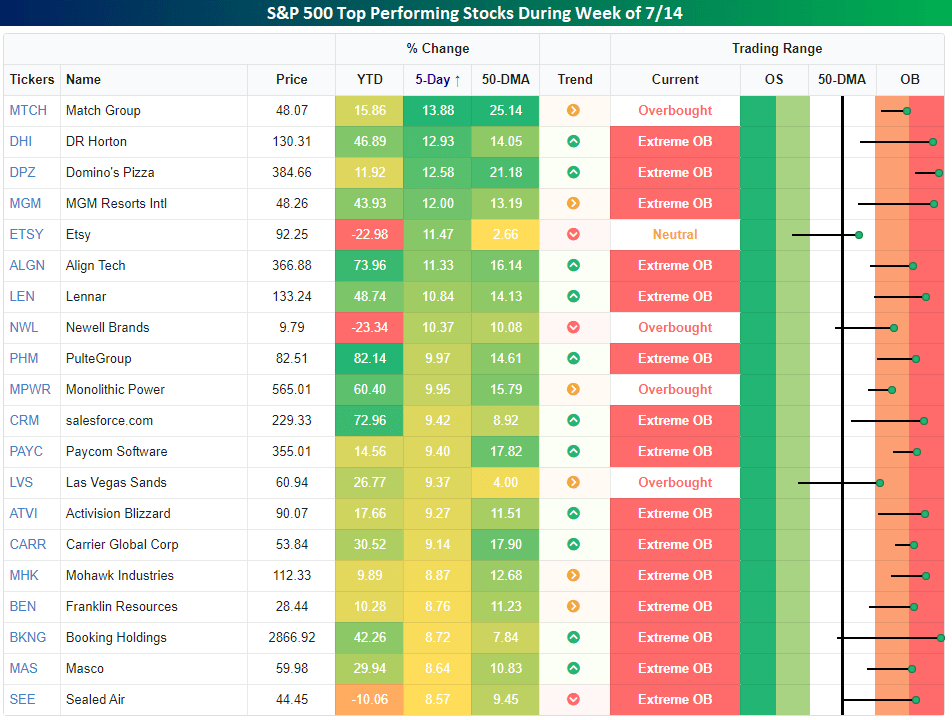Click the green up-trend icon for Align Tech
This screenshot has height=720, width=952.
[573, 265]
